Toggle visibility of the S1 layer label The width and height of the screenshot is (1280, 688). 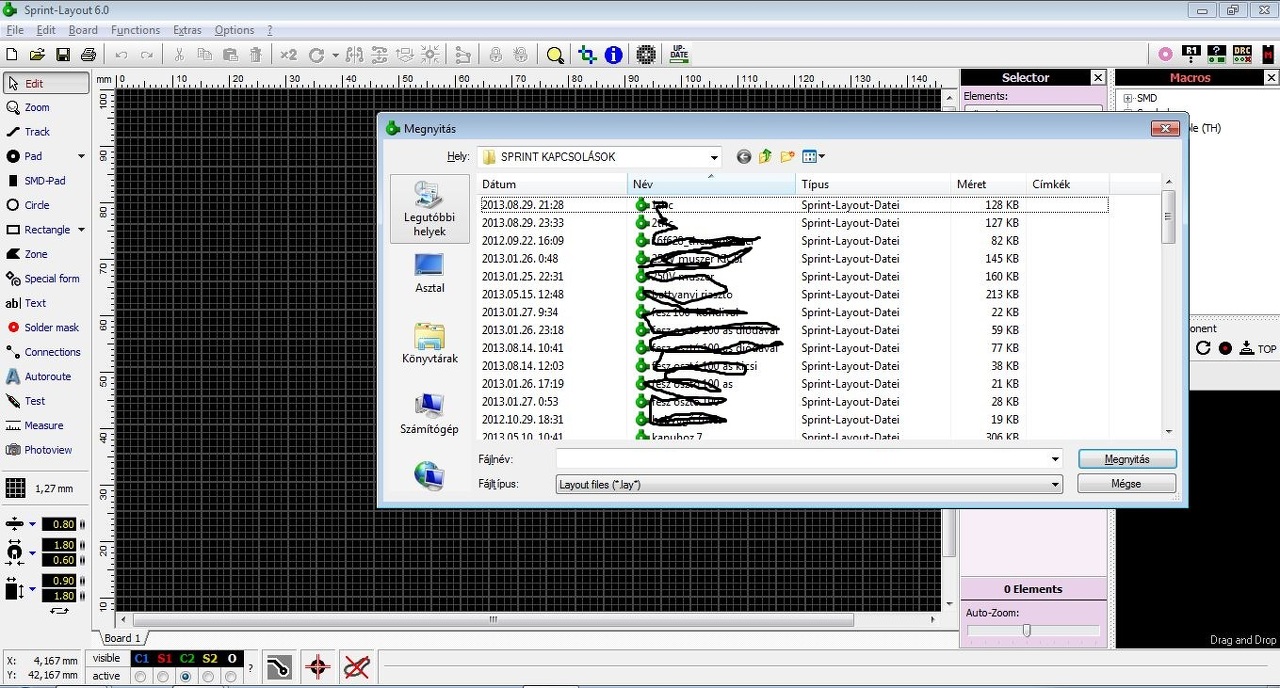pos(164,659)
